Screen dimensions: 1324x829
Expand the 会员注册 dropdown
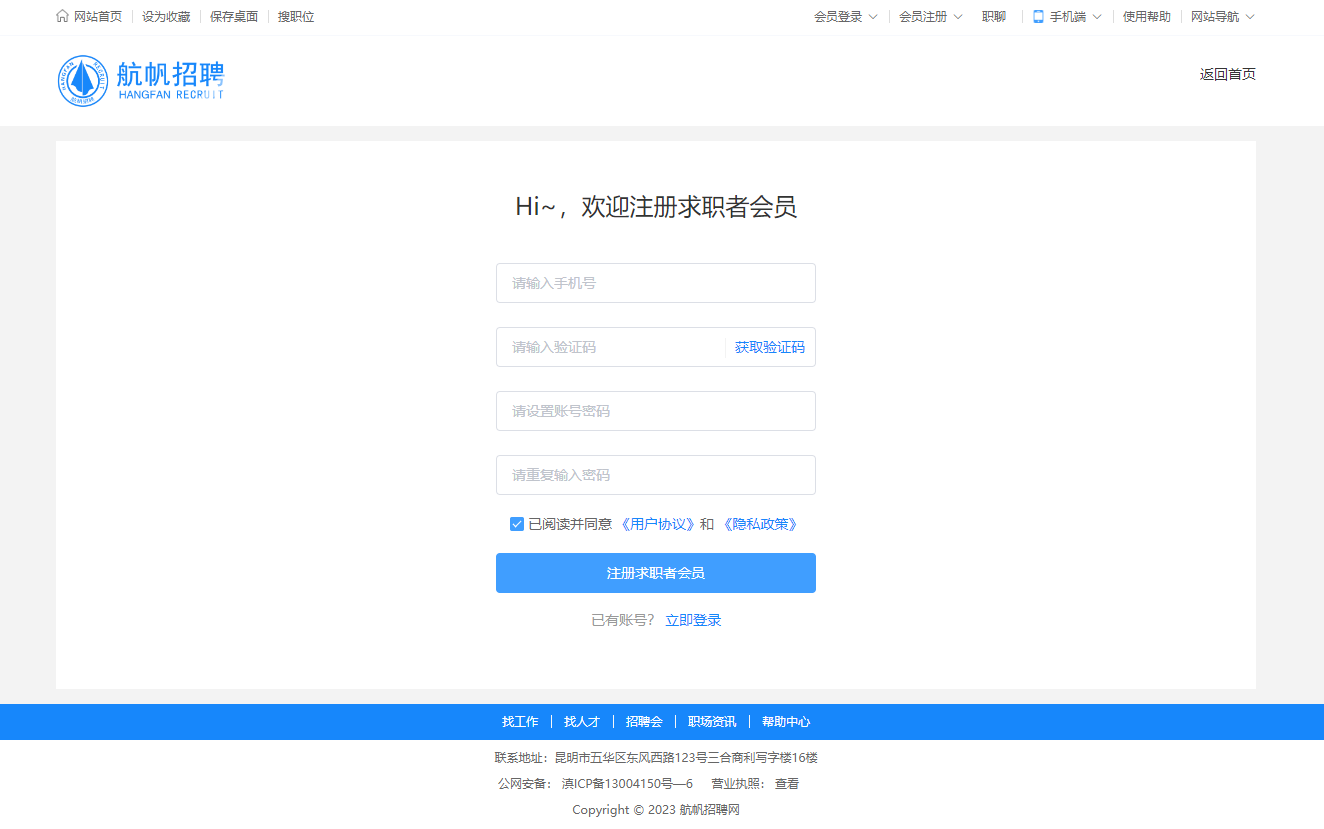(957, 17)
